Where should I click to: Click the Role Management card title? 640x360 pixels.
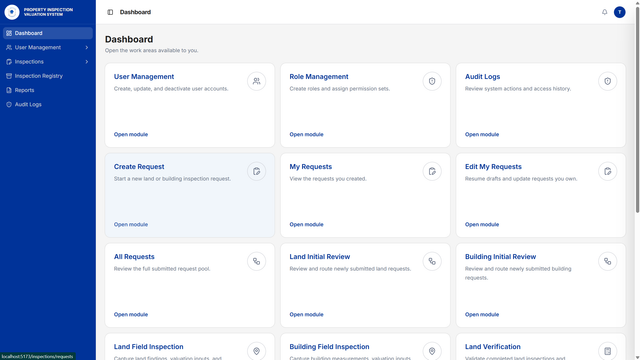click(319, 77)
